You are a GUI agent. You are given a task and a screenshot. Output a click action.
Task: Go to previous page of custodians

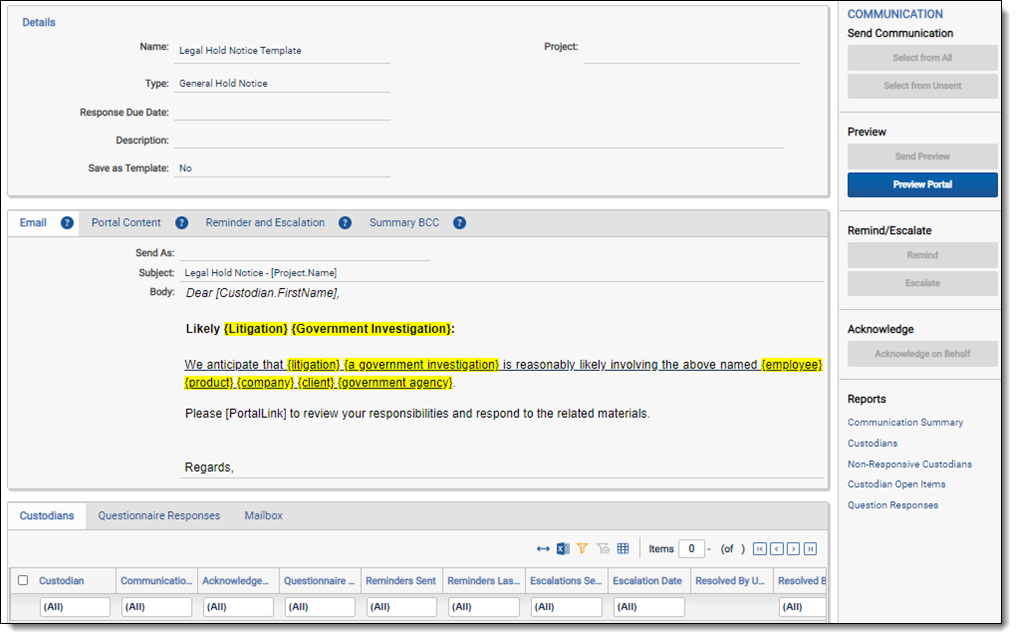tap(777, 549)
